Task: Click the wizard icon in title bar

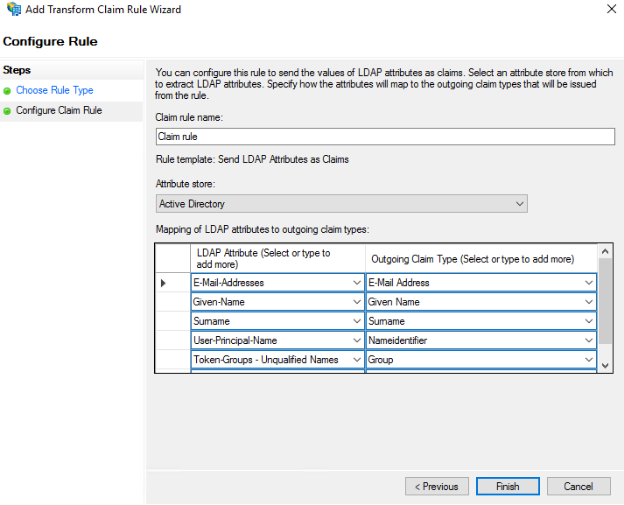Action: click(11, 9)
